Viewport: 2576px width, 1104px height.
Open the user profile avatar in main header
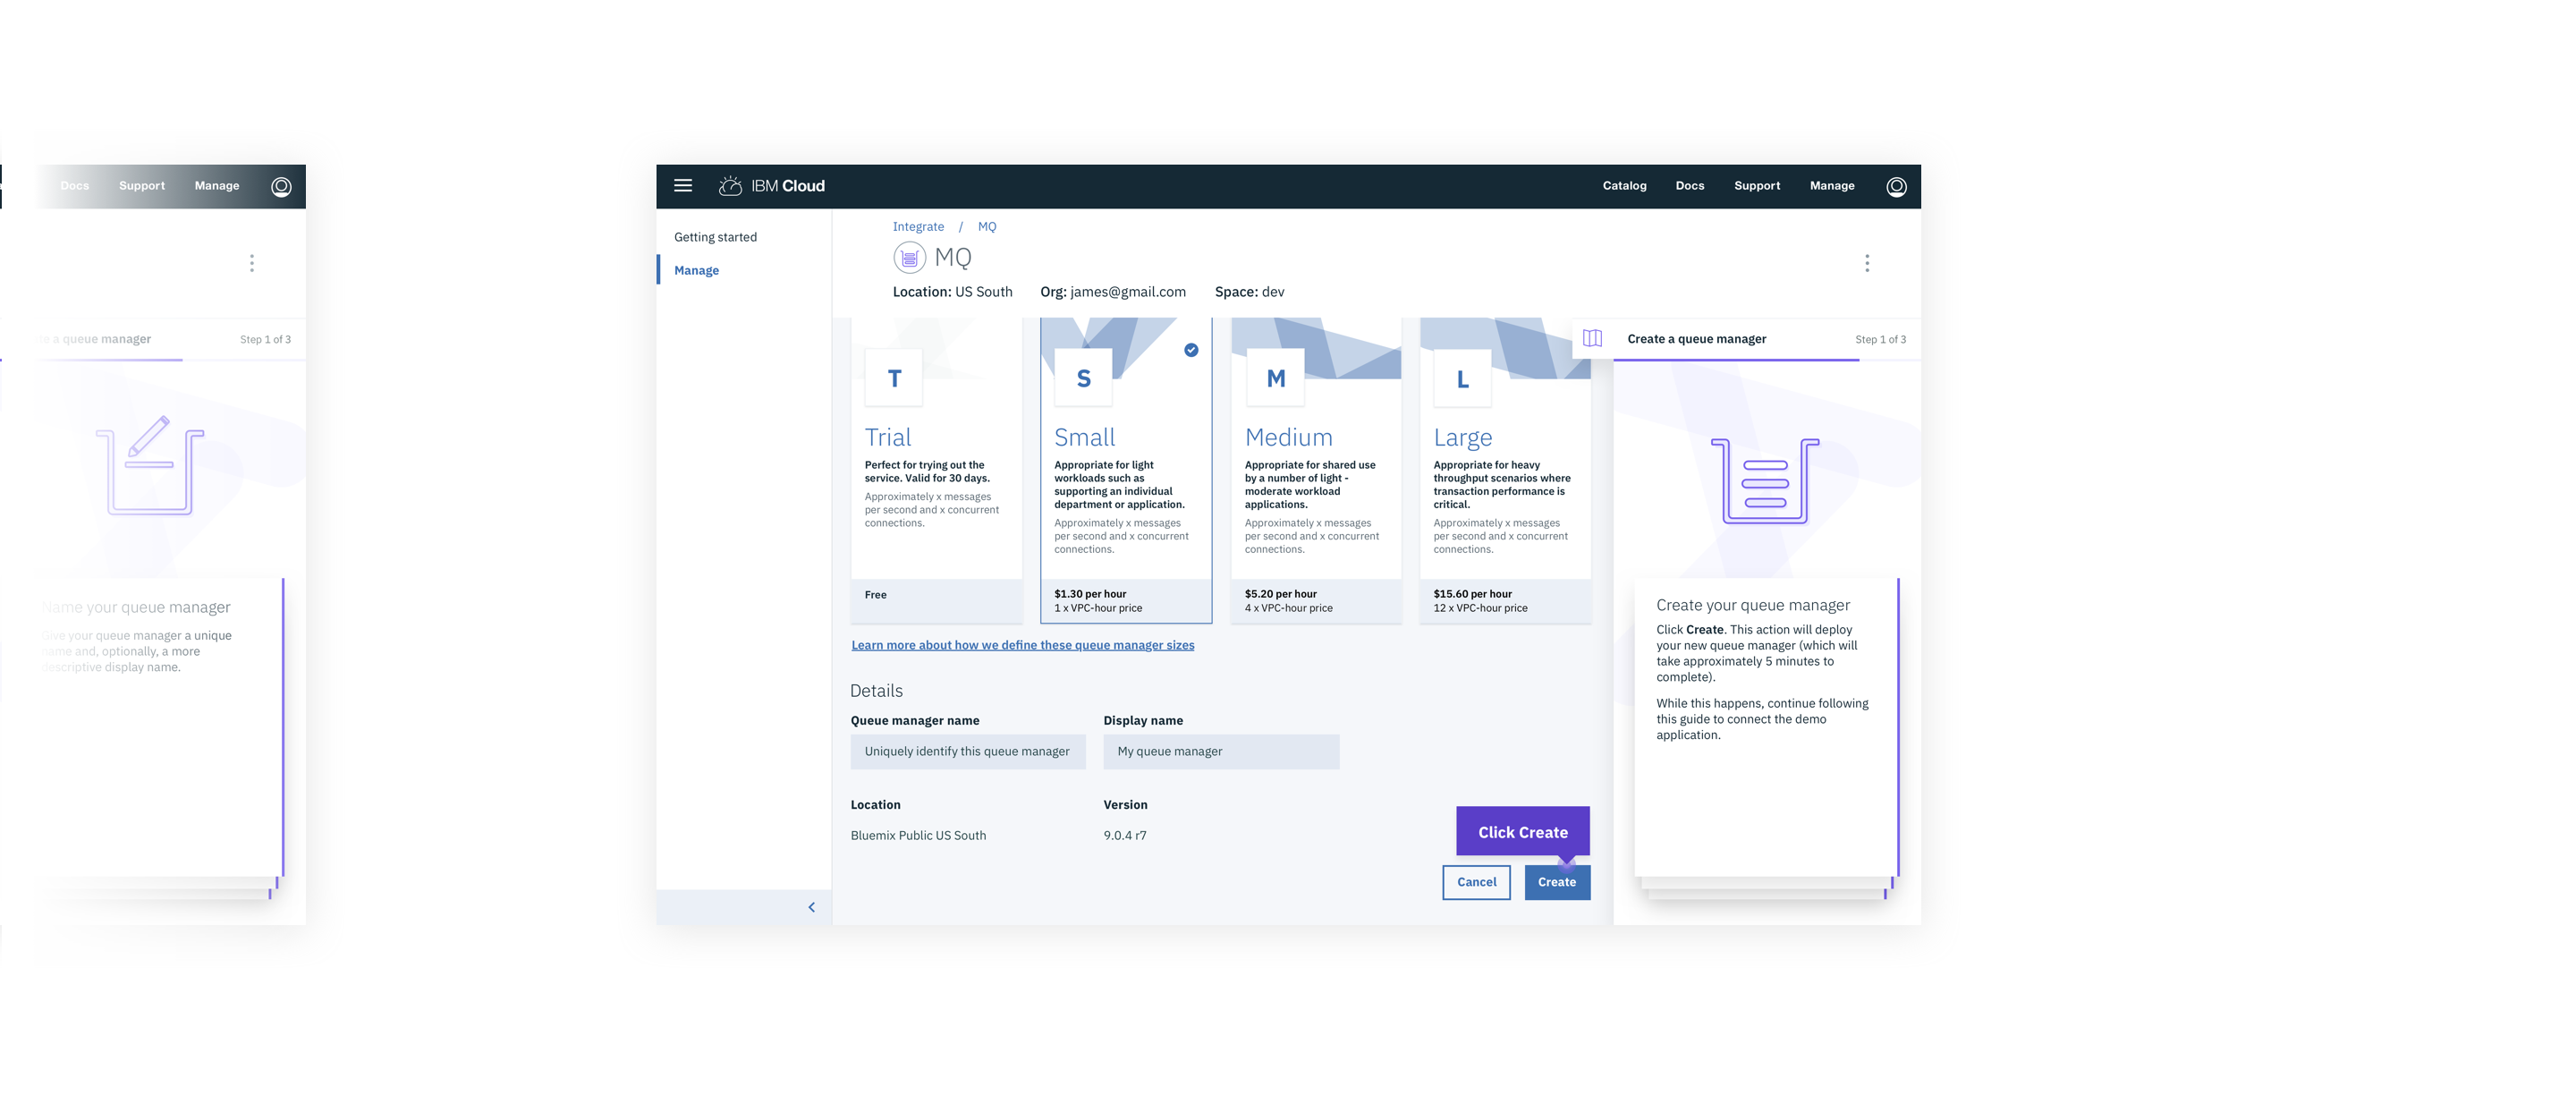(1896, 186)
